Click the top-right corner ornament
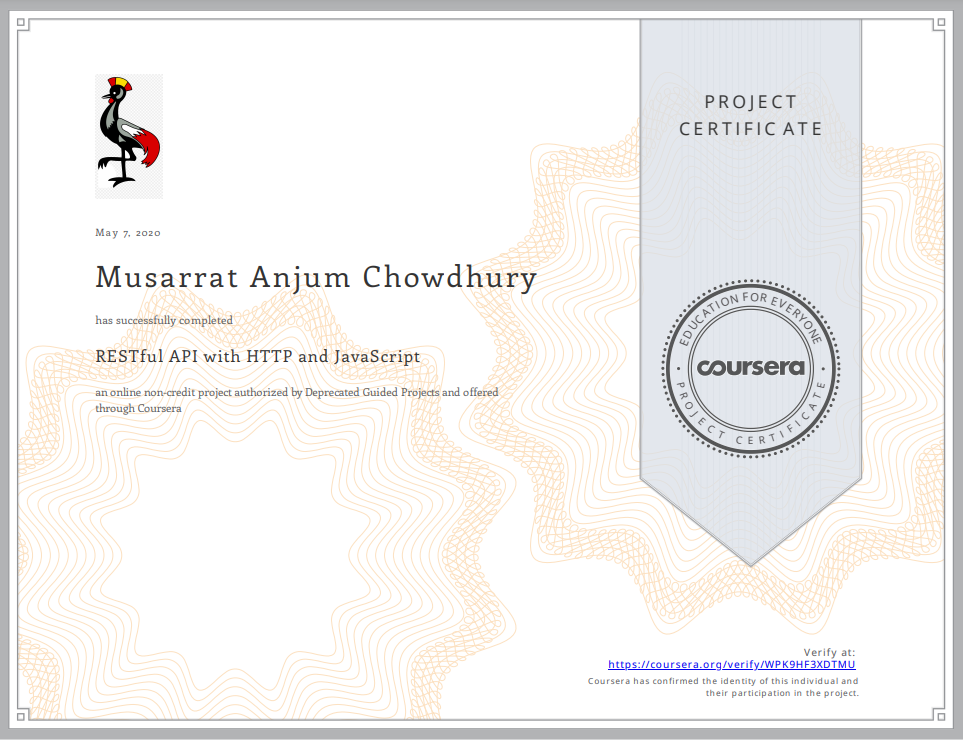Viewport: 963px width, 740px height. 937,26
